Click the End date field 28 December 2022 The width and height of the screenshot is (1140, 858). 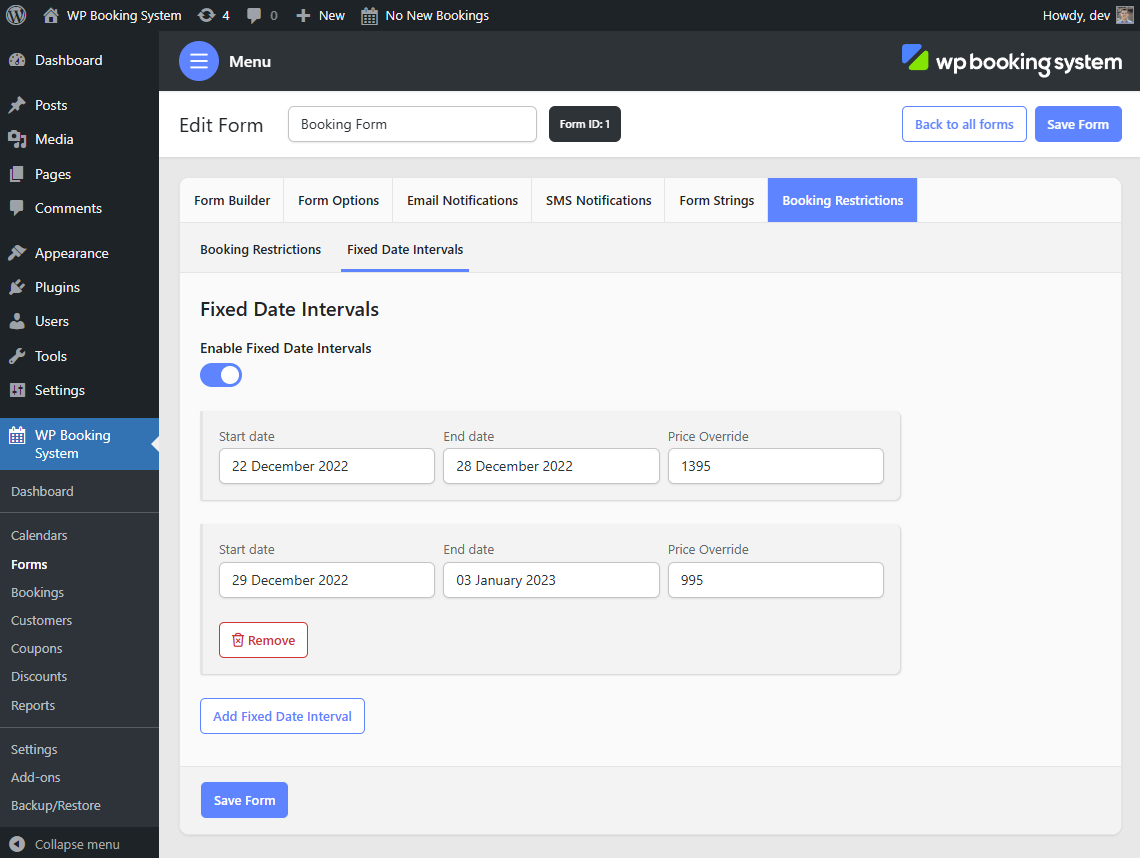551,466
